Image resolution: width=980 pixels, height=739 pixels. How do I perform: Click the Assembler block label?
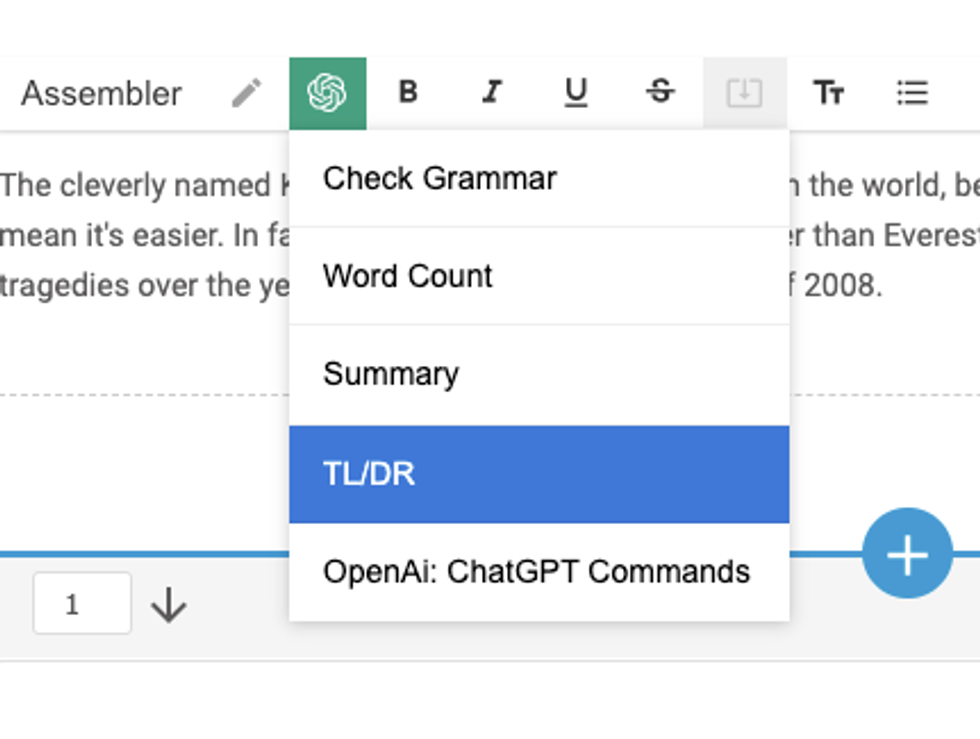[101, 93]
